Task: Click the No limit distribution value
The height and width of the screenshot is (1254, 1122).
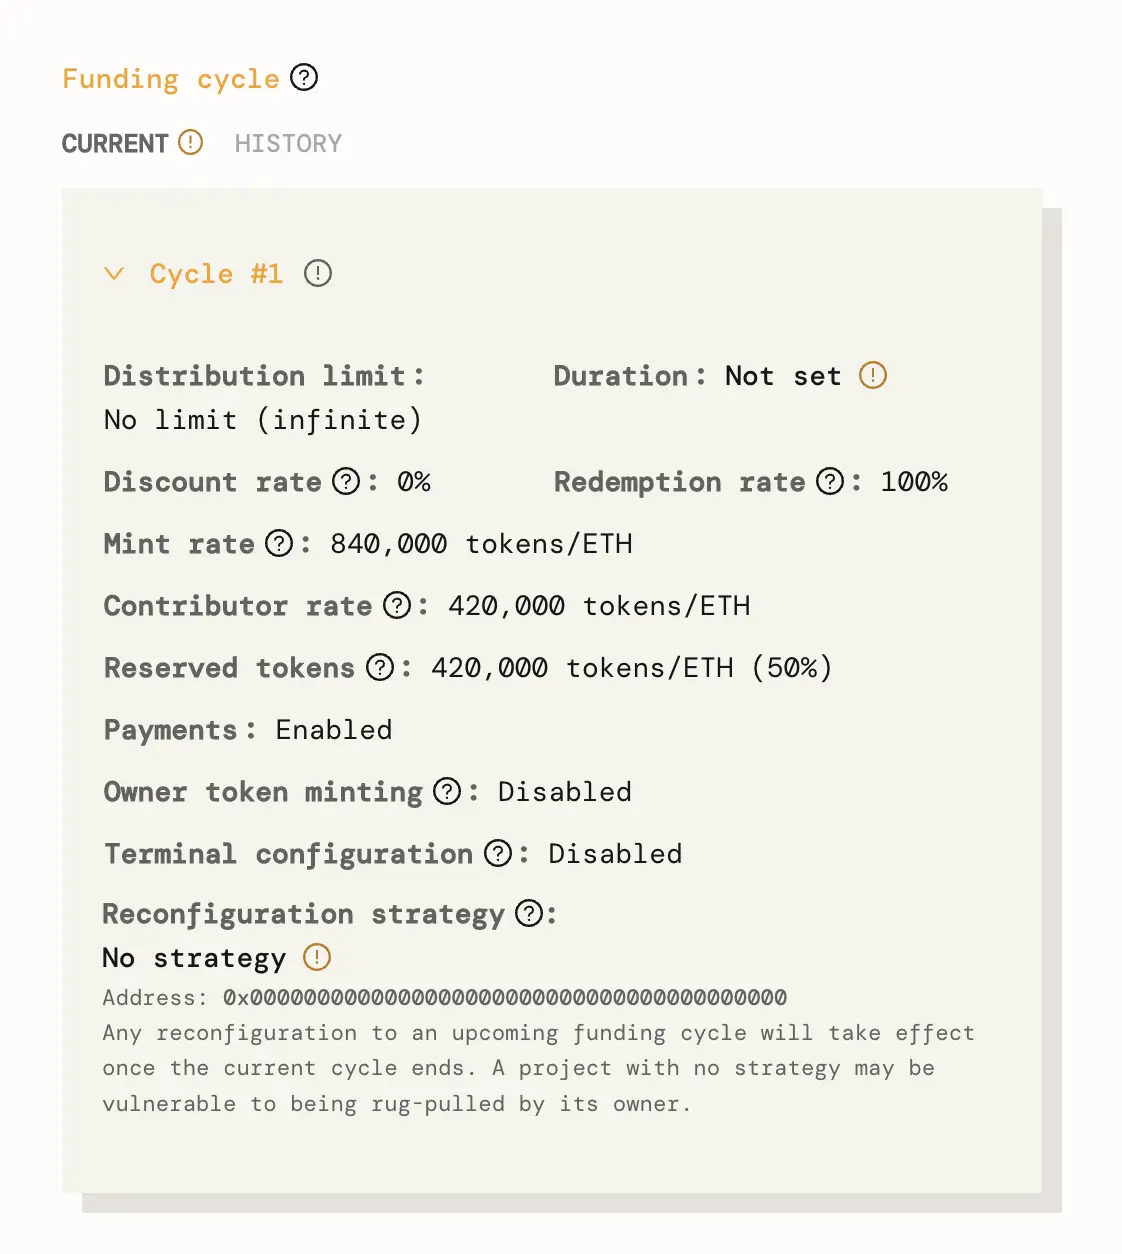Action: point(262,419)
